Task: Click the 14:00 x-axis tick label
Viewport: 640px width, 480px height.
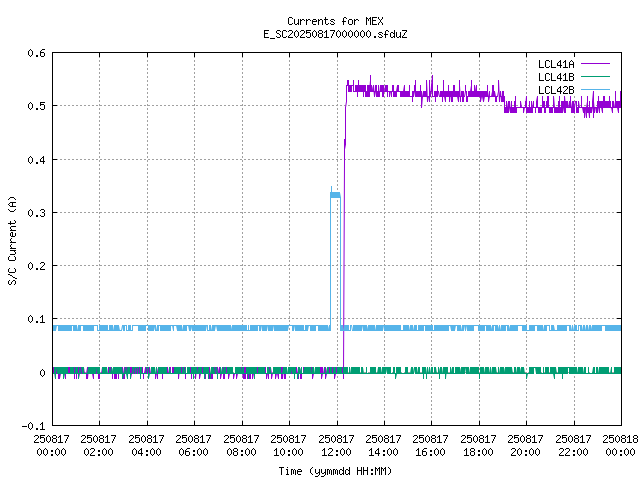Action: (383, 452)
